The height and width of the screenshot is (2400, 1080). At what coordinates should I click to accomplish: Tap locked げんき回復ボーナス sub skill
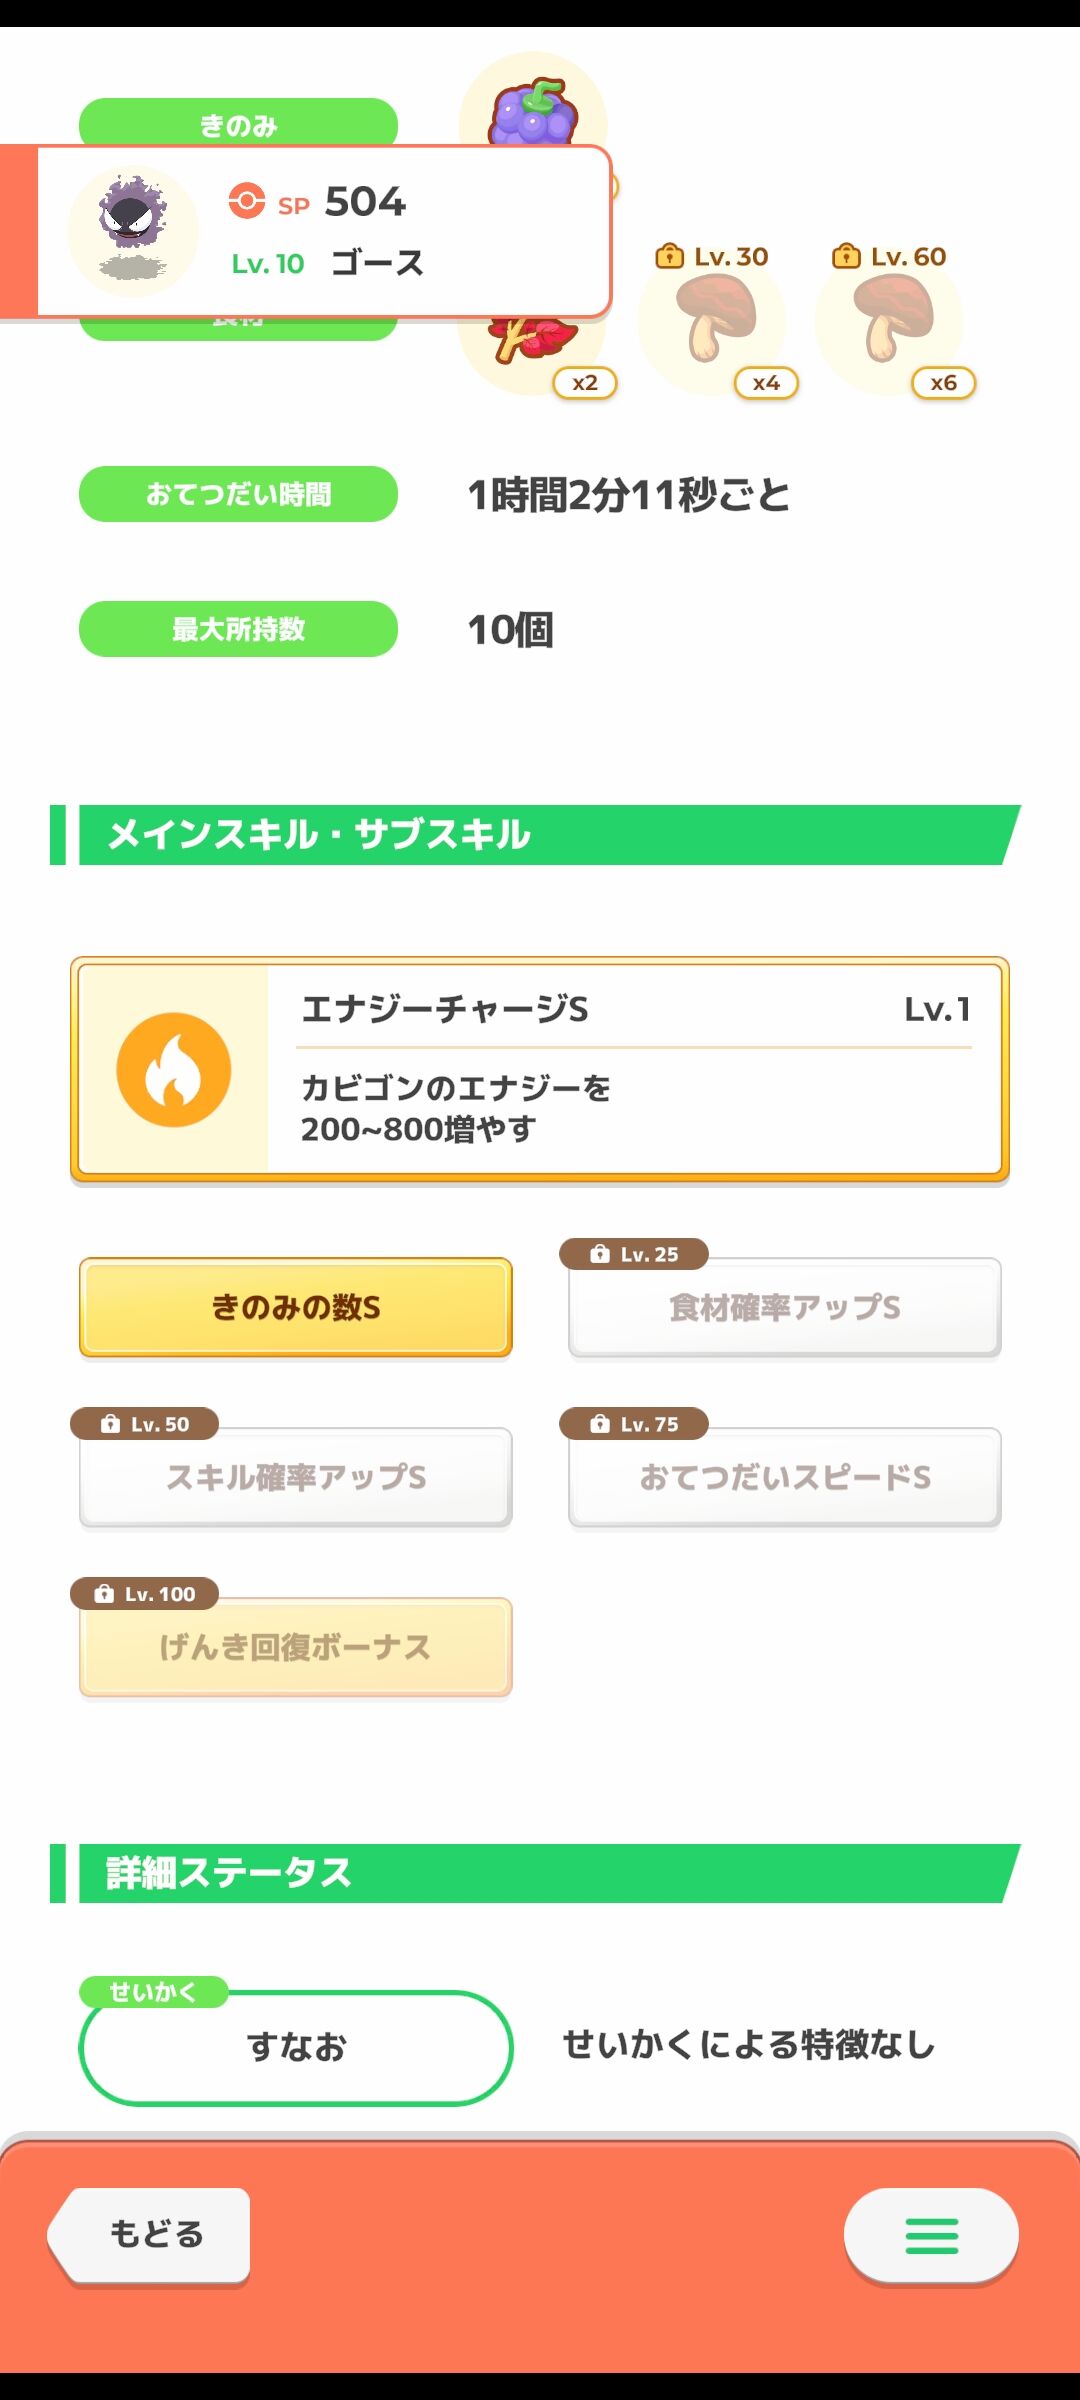point(296,1647)
